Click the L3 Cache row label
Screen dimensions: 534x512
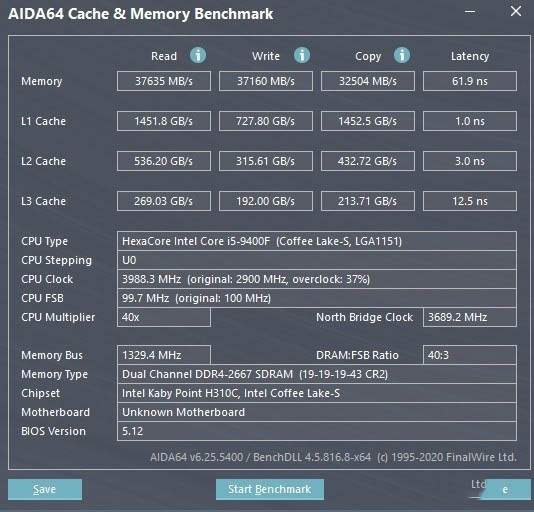point(43,201)
